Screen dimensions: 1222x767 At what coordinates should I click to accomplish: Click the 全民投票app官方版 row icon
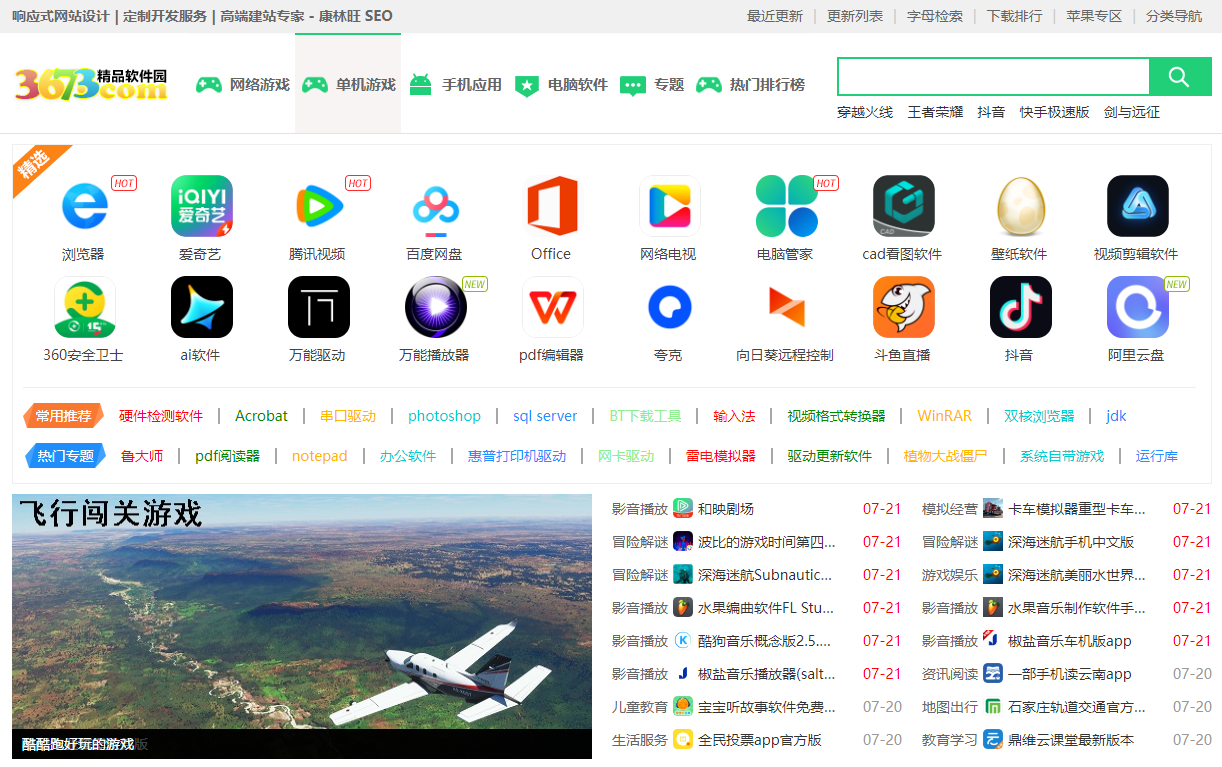(x=683, y=739)
